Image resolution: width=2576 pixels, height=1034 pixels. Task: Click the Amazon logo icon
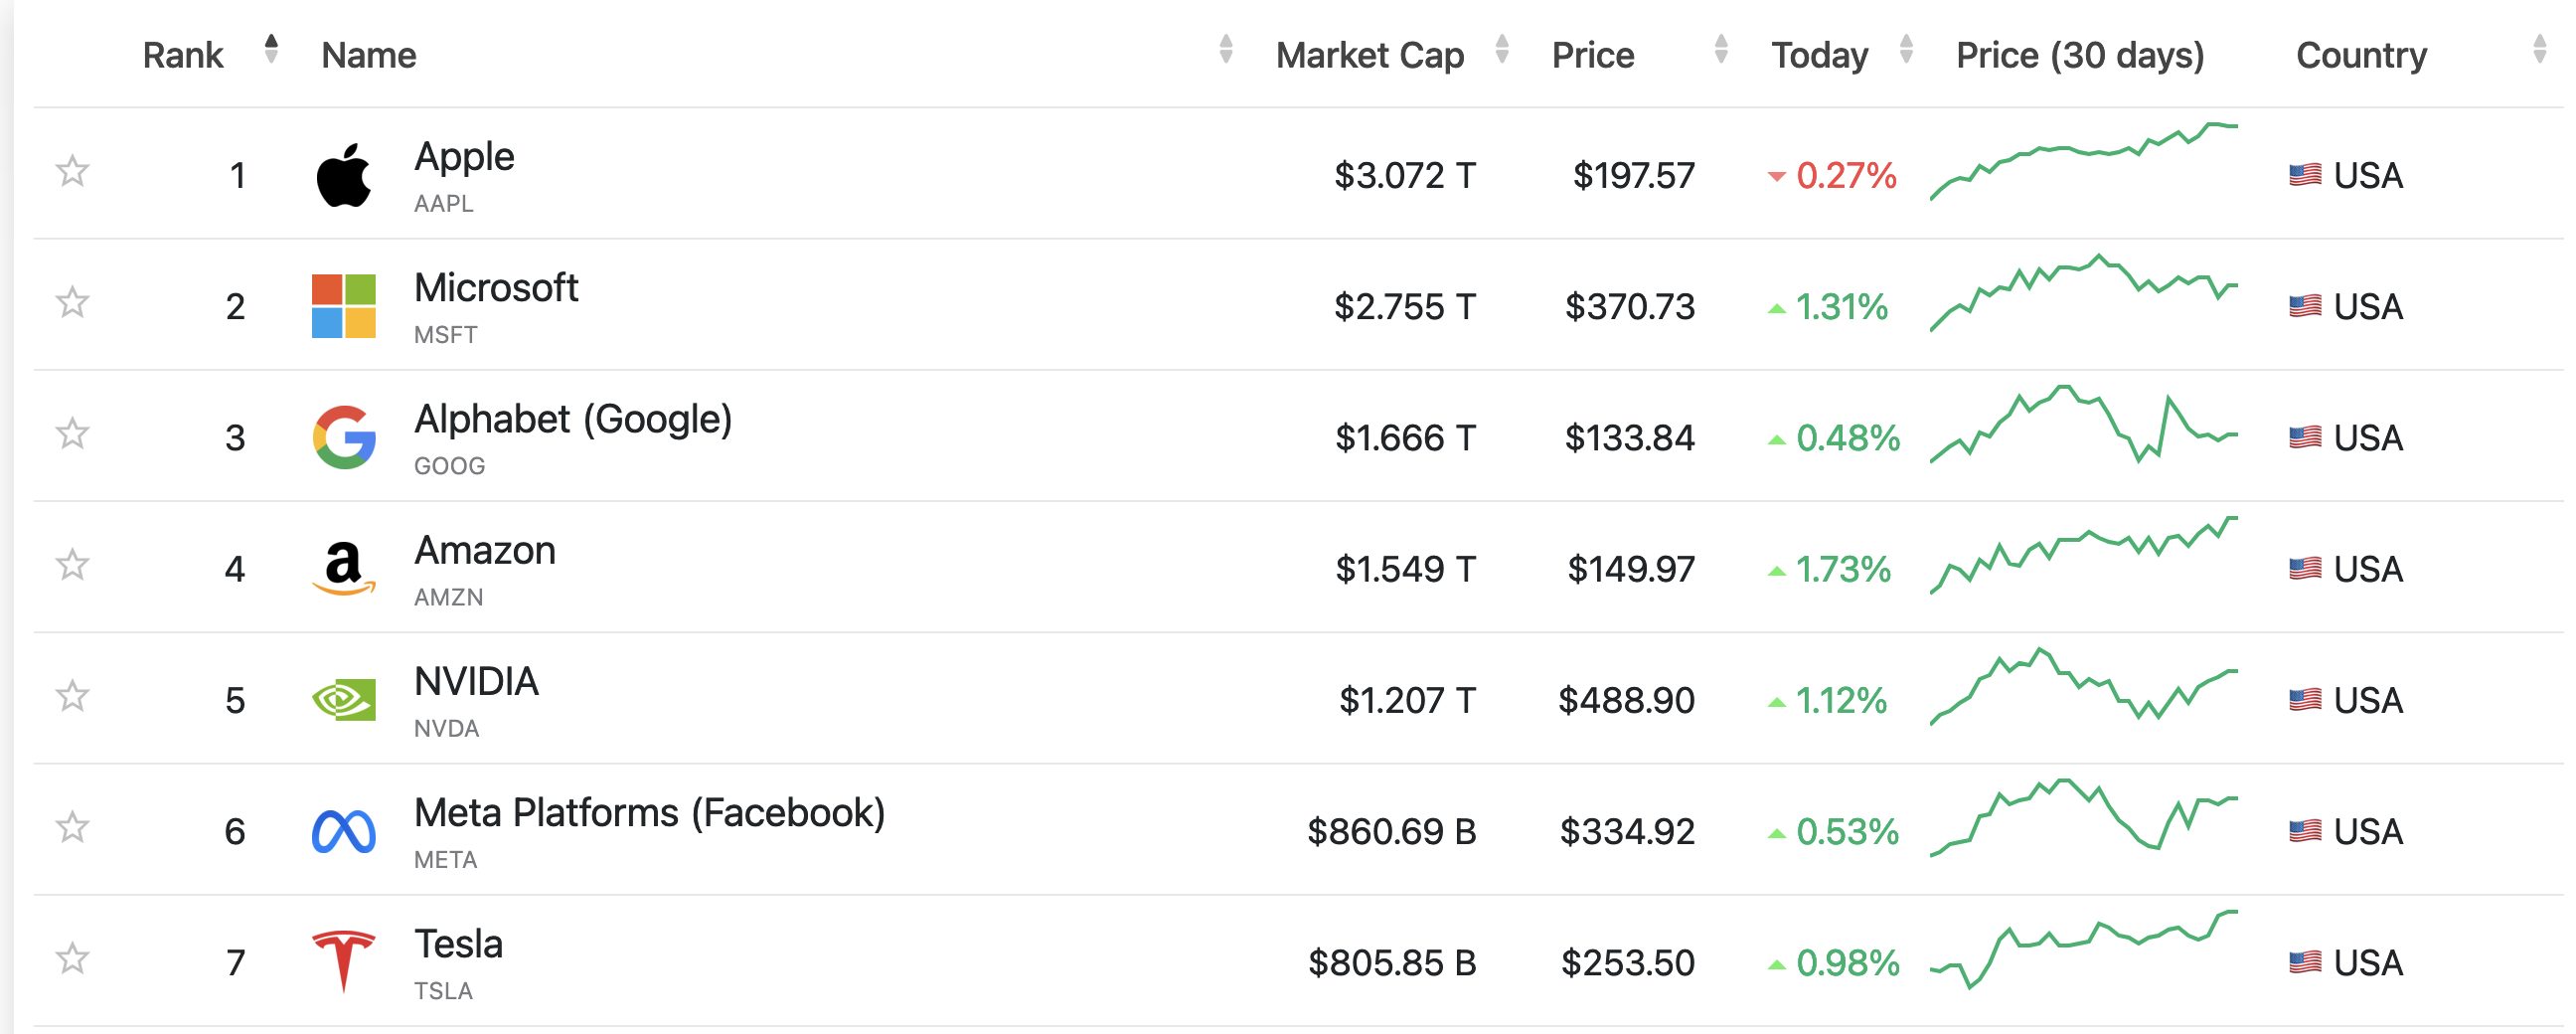343,568
